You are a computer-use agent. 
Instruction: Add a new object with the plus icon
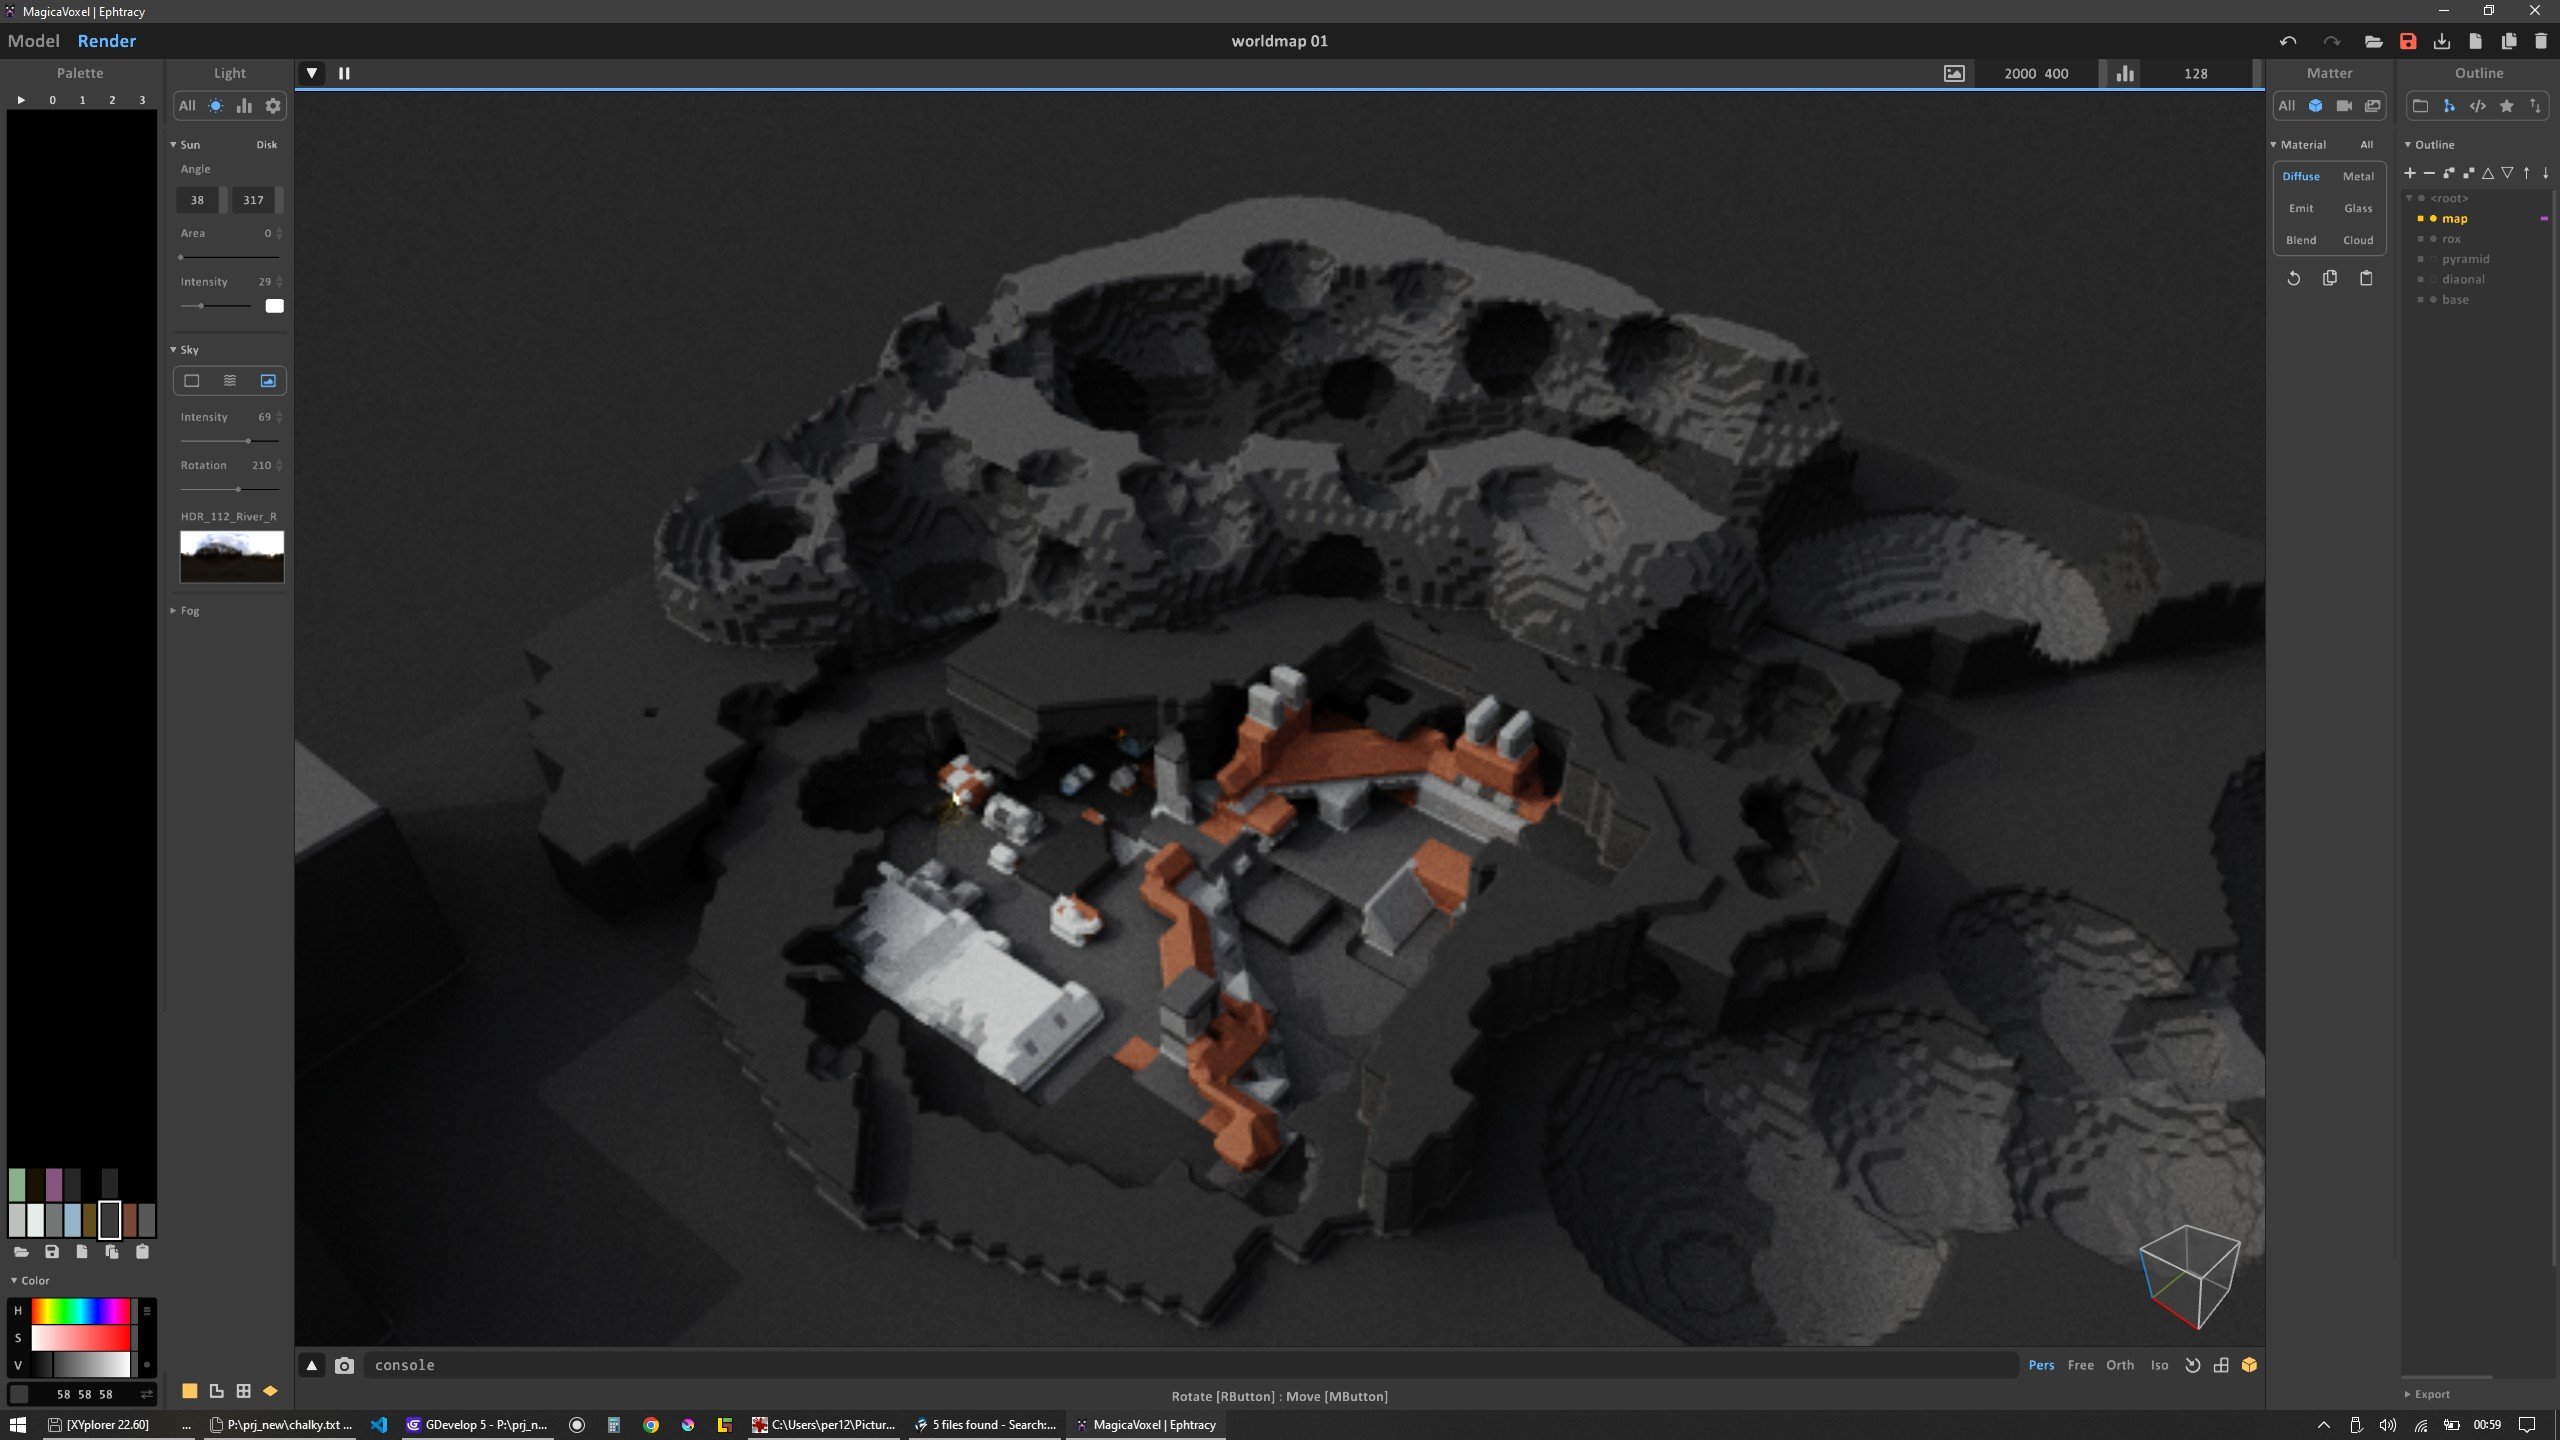(2410, 173)
